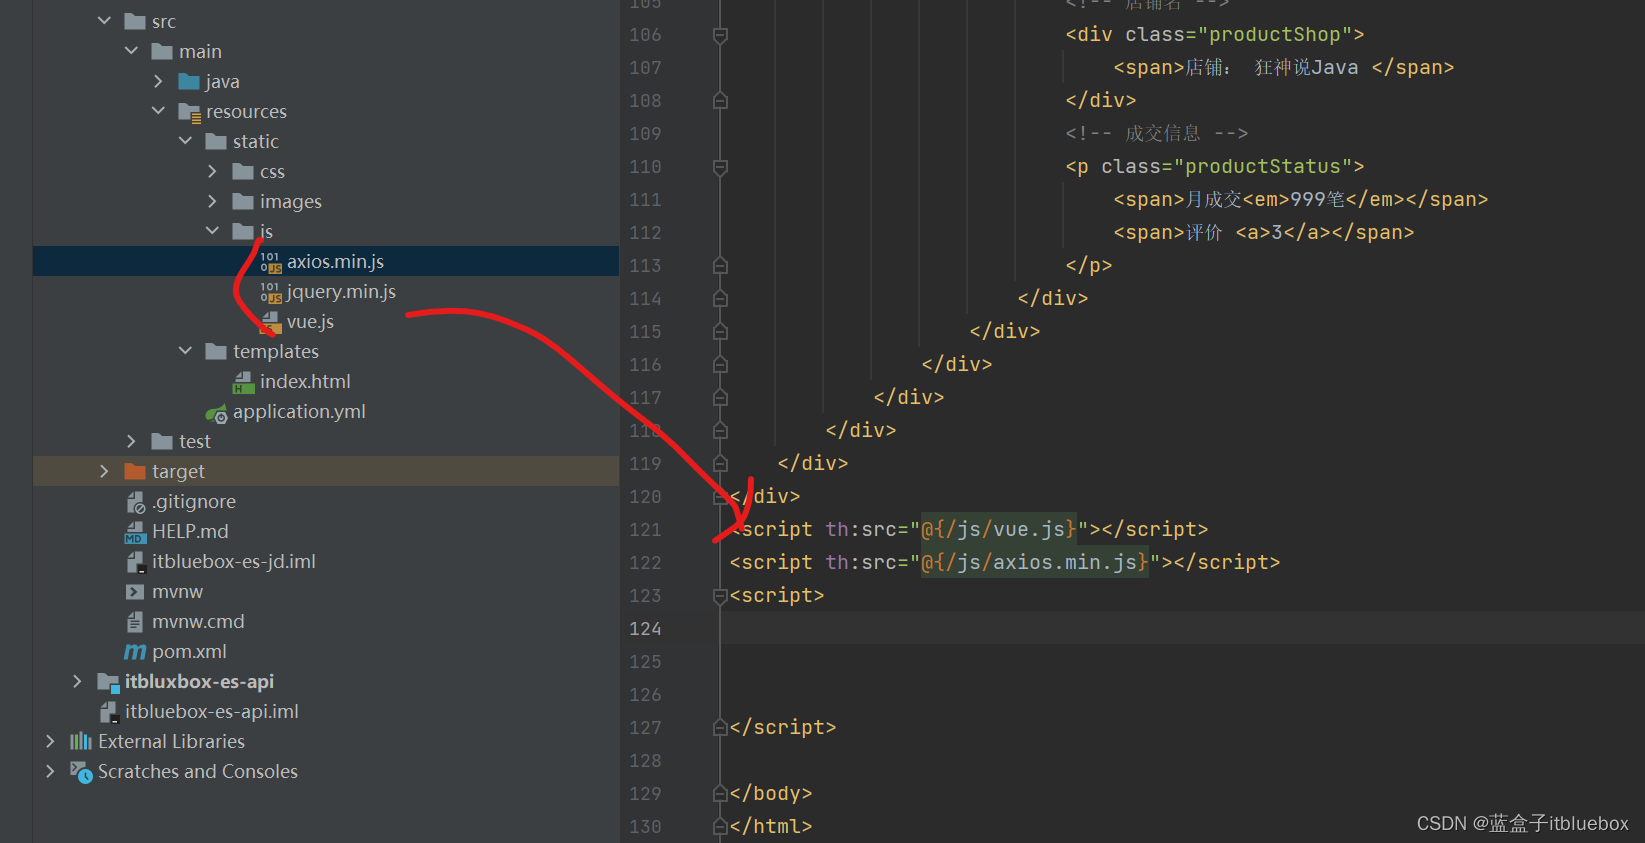Fold closing div marker at line 108
Viewport: 1645px width, 843px height.
[720, 101]
